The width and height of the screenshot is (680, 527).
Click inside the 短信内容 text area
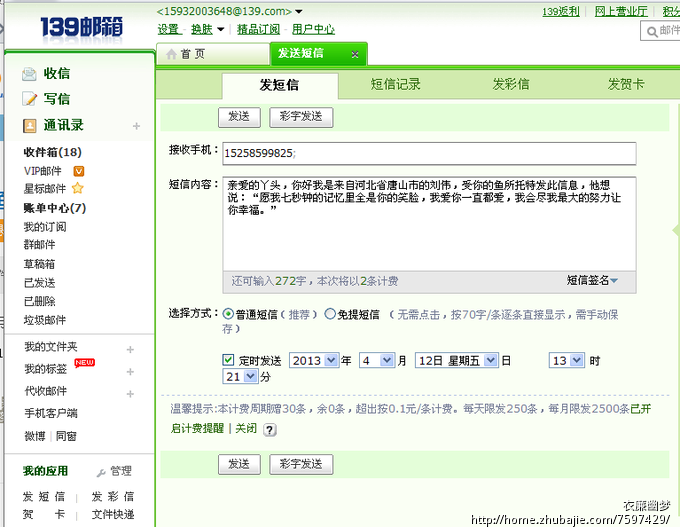429,224
